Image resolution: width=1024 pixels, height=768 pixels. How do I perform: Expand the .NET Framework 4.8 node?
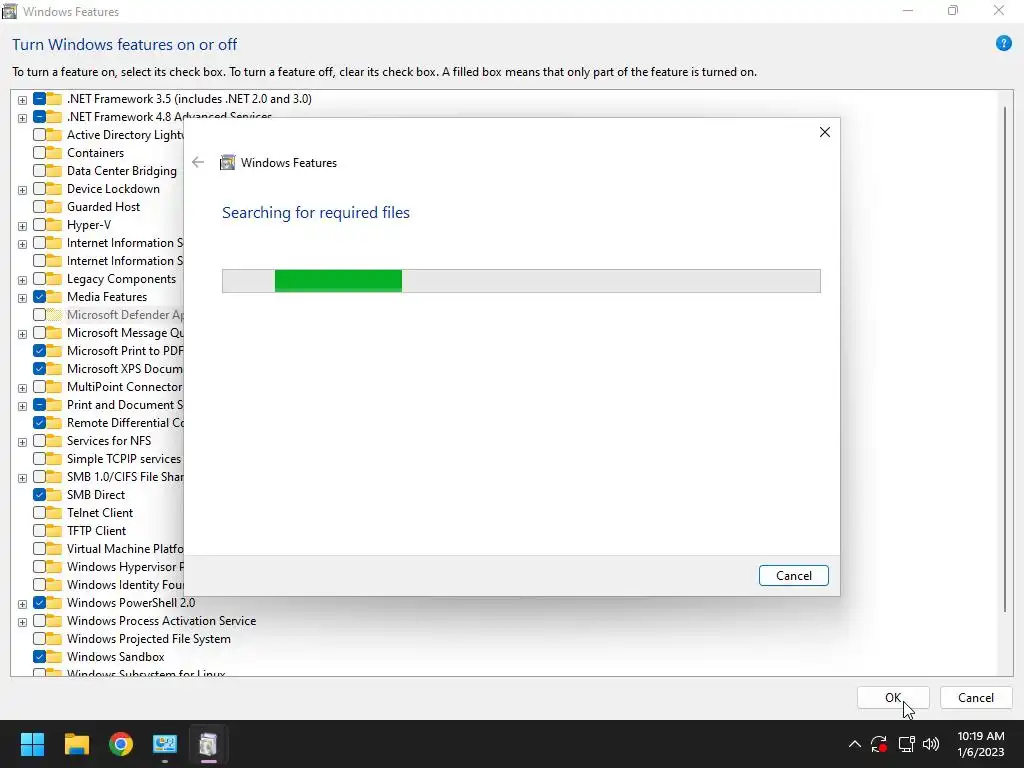coord(22,118)
